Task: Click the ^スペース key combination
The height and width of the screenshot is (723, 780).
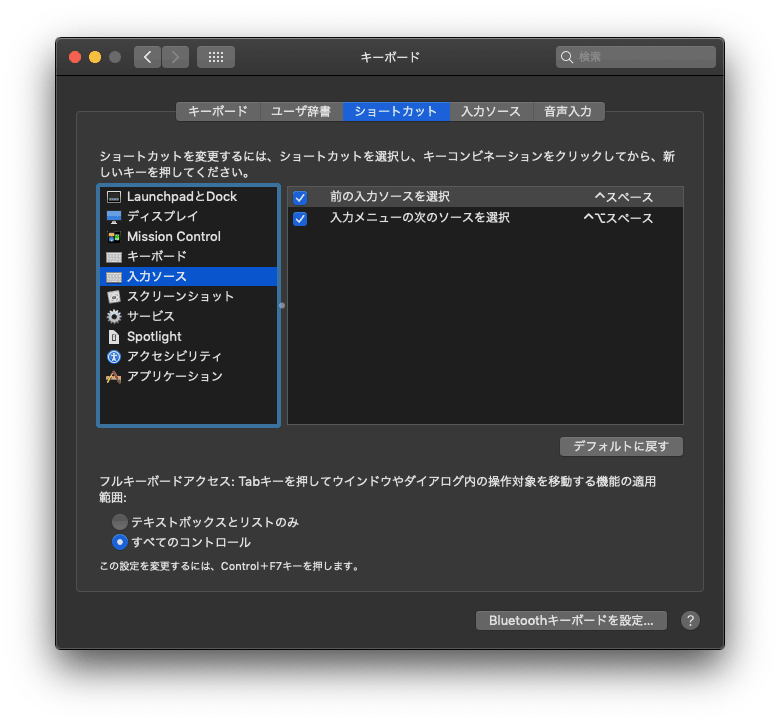Action: point(624,198)
